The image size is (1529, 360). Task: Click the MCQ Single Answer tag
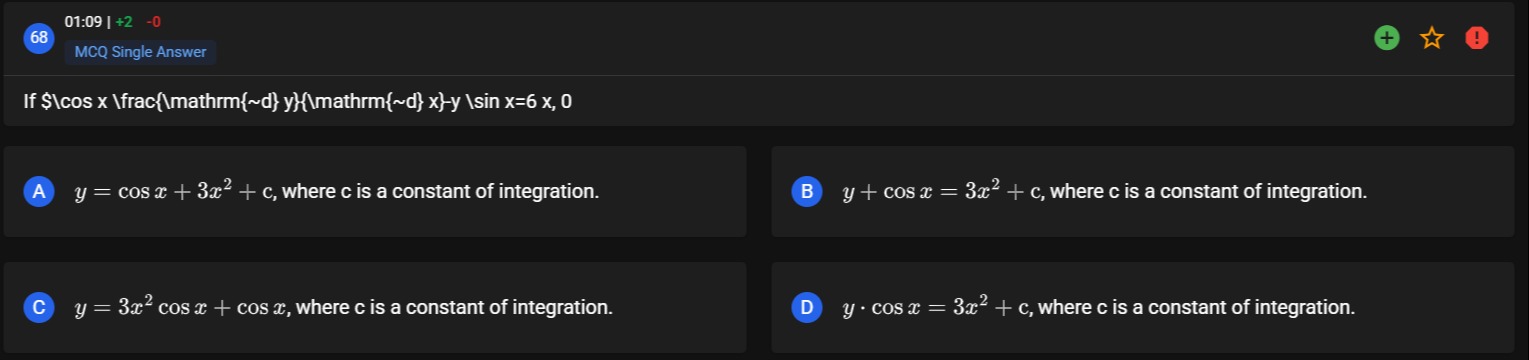[141, 52]
